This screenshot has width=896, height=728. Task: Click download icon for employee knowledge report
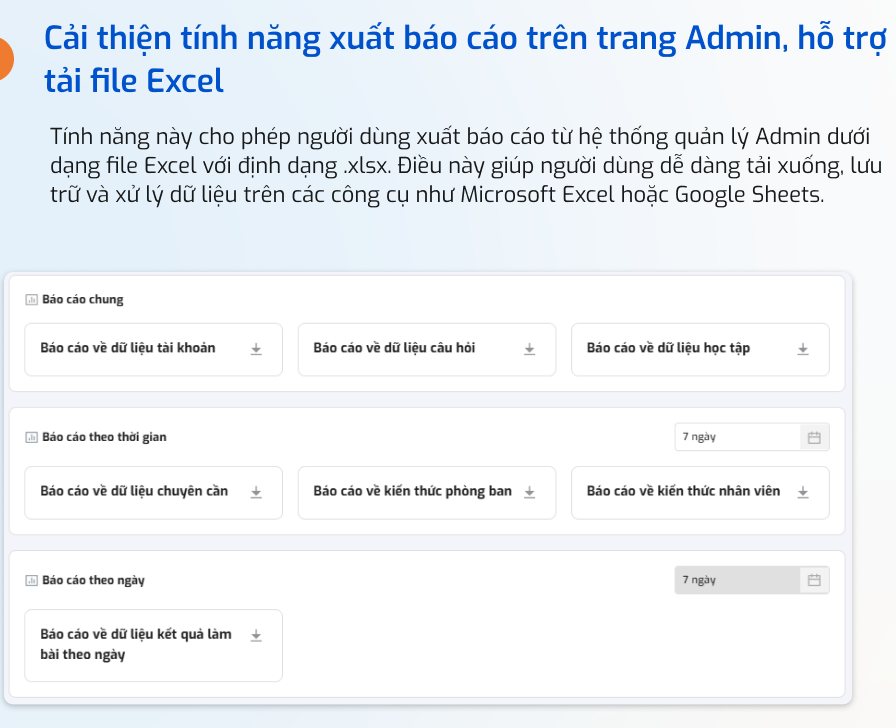click(803, 492)
